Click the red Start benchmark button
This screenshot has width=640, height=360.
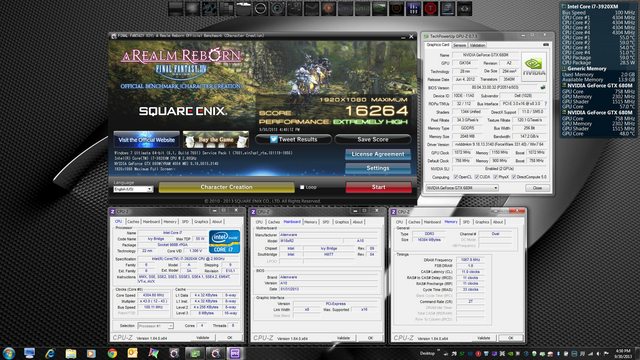378,187
